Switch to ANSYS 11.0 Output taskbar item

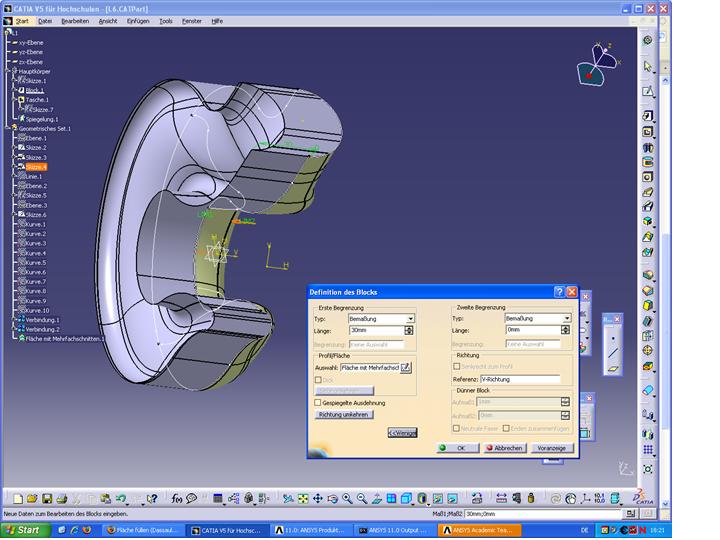pos(393,530)
